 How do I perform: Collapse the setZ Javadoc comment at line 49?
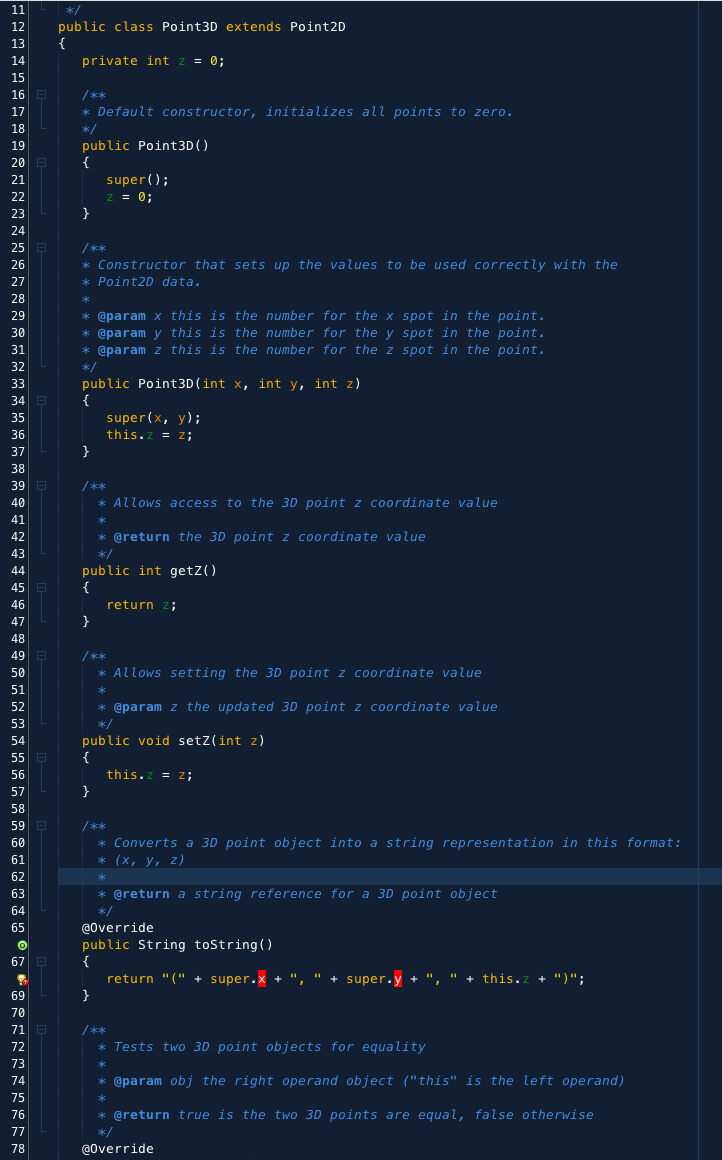click(x=41, y=656)
